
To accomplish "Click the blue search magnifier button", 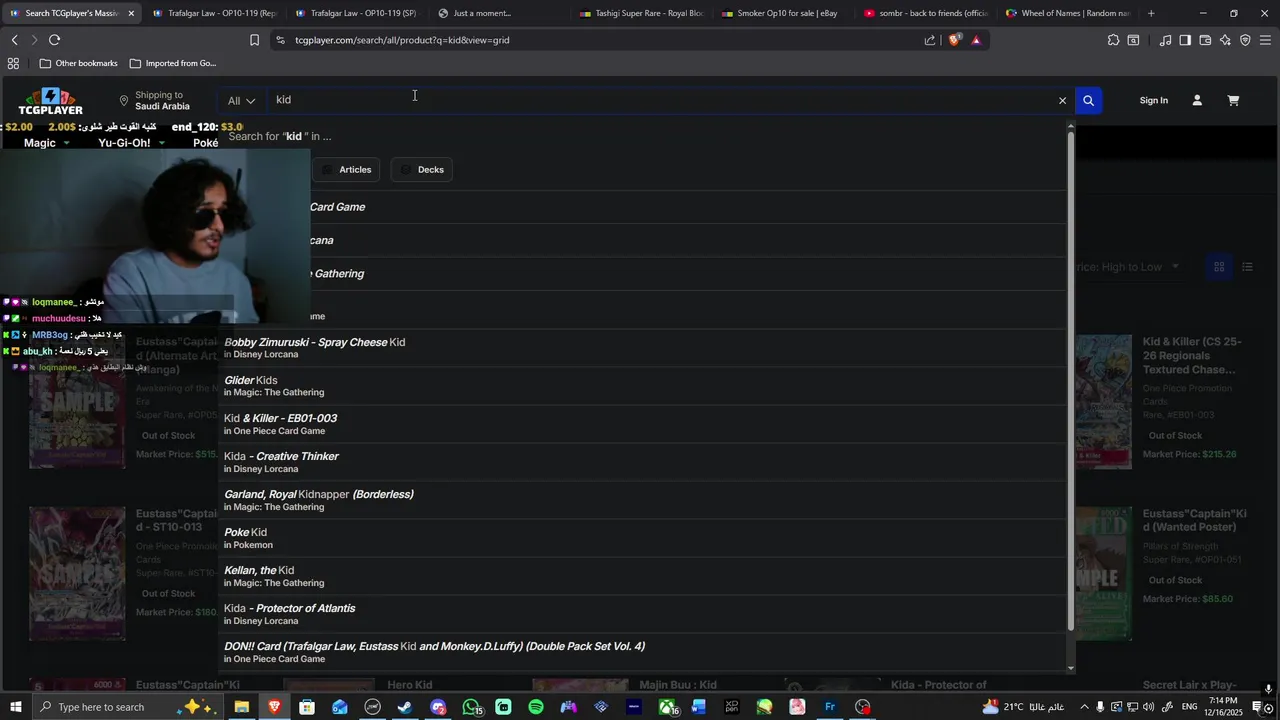I will click(x=1088, y=100).
